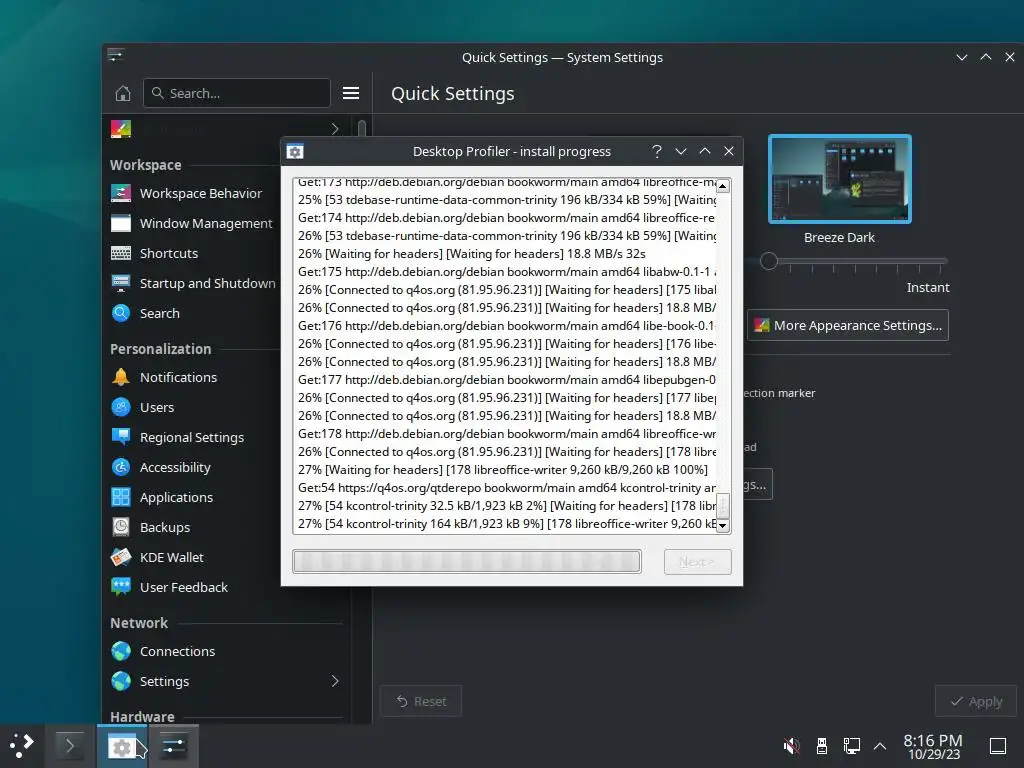The height and width of the screenshot is (768, 1024).
Task: Expand the Network Settings submenu arrow
Action: 335,681
